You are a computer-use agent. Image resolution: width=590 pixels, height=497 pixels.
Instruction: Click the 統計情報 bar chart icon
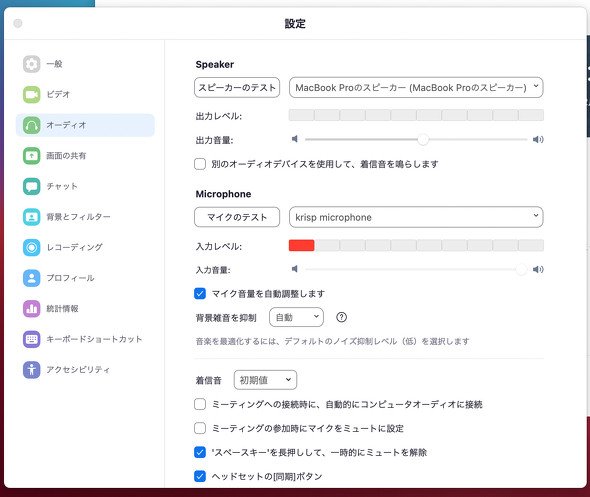32,309
